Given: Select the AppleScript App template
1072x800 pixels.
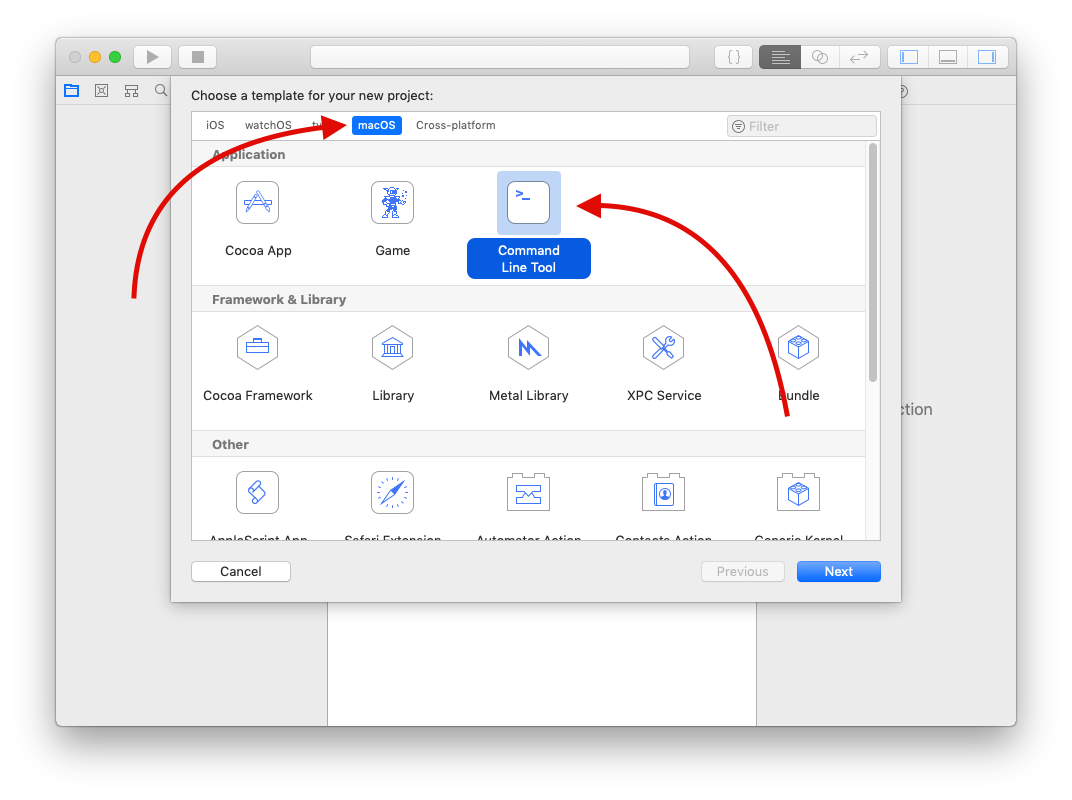Looking at the screenshot, I should (x=257, y=493).
